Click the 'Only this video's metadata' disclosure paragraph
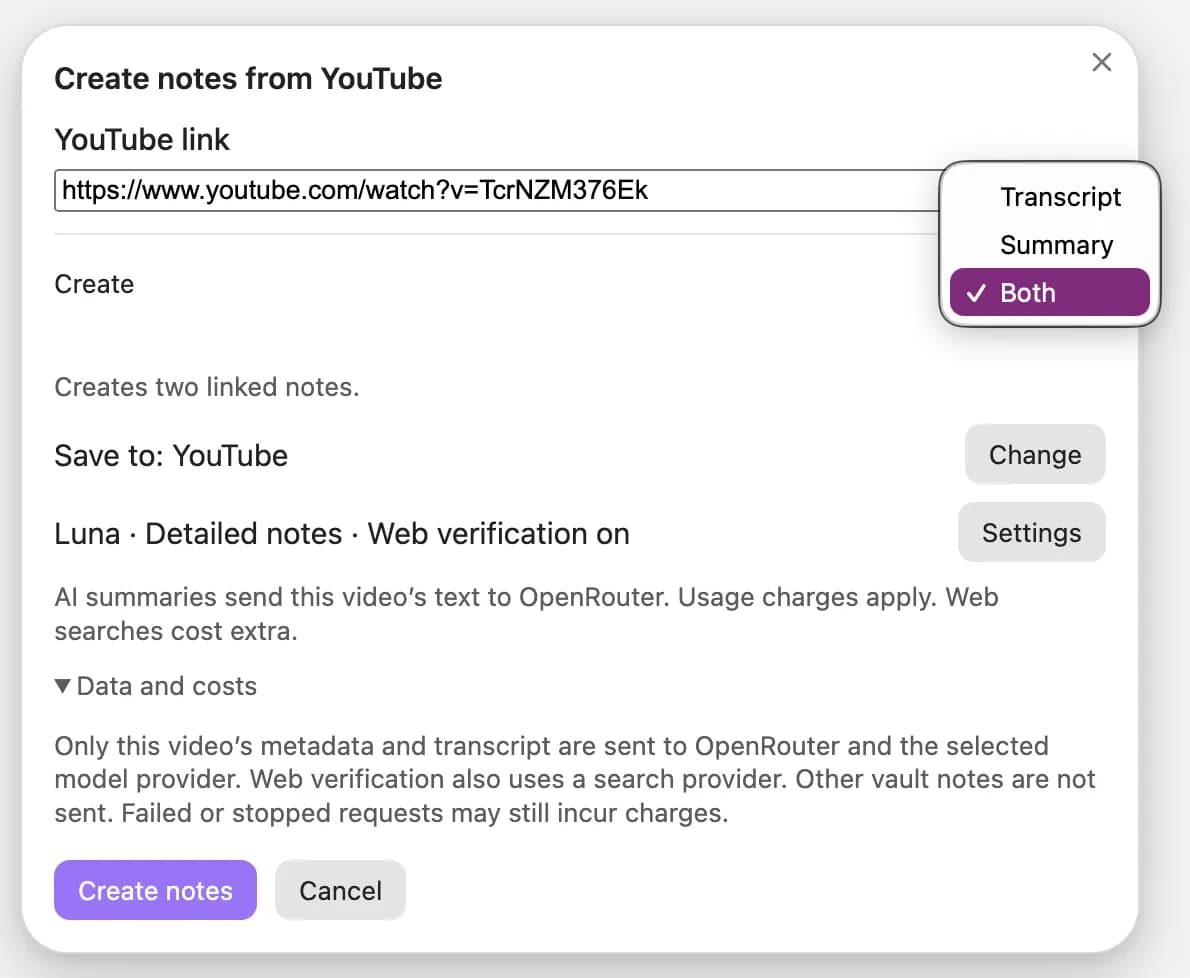Image resolution: width=1190 pixels, height=978 pixels. click(575, 779)
